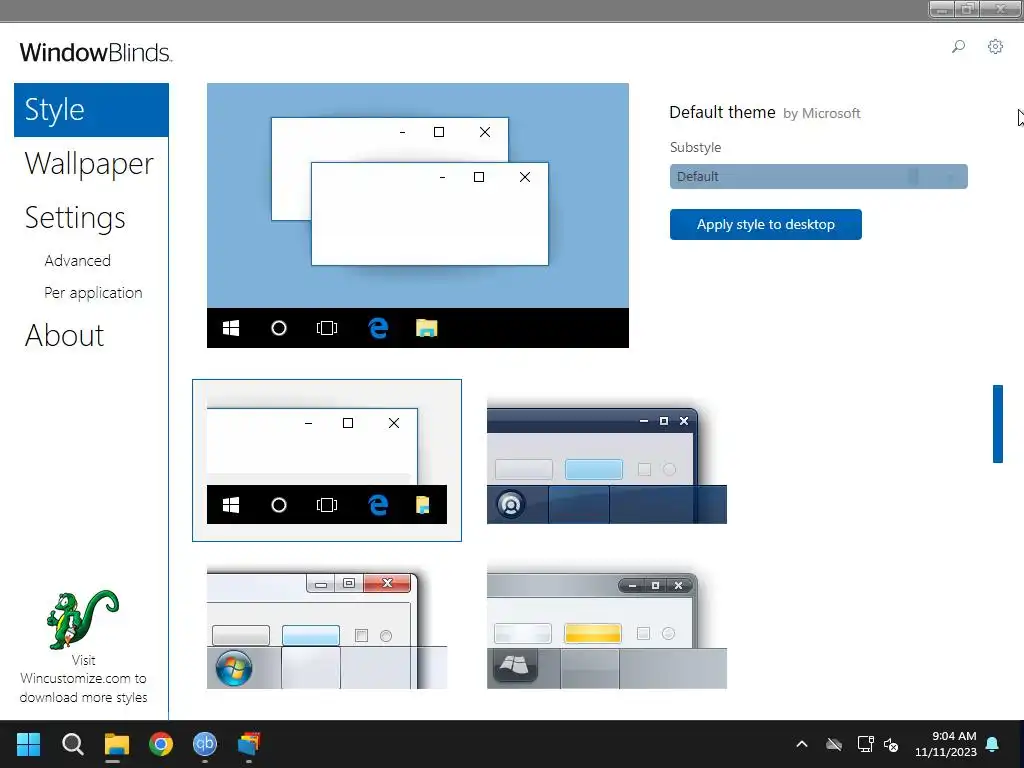Open WindowBlinds gear settings icon
The image size is (1024, 768).
[x=995, y=46]
